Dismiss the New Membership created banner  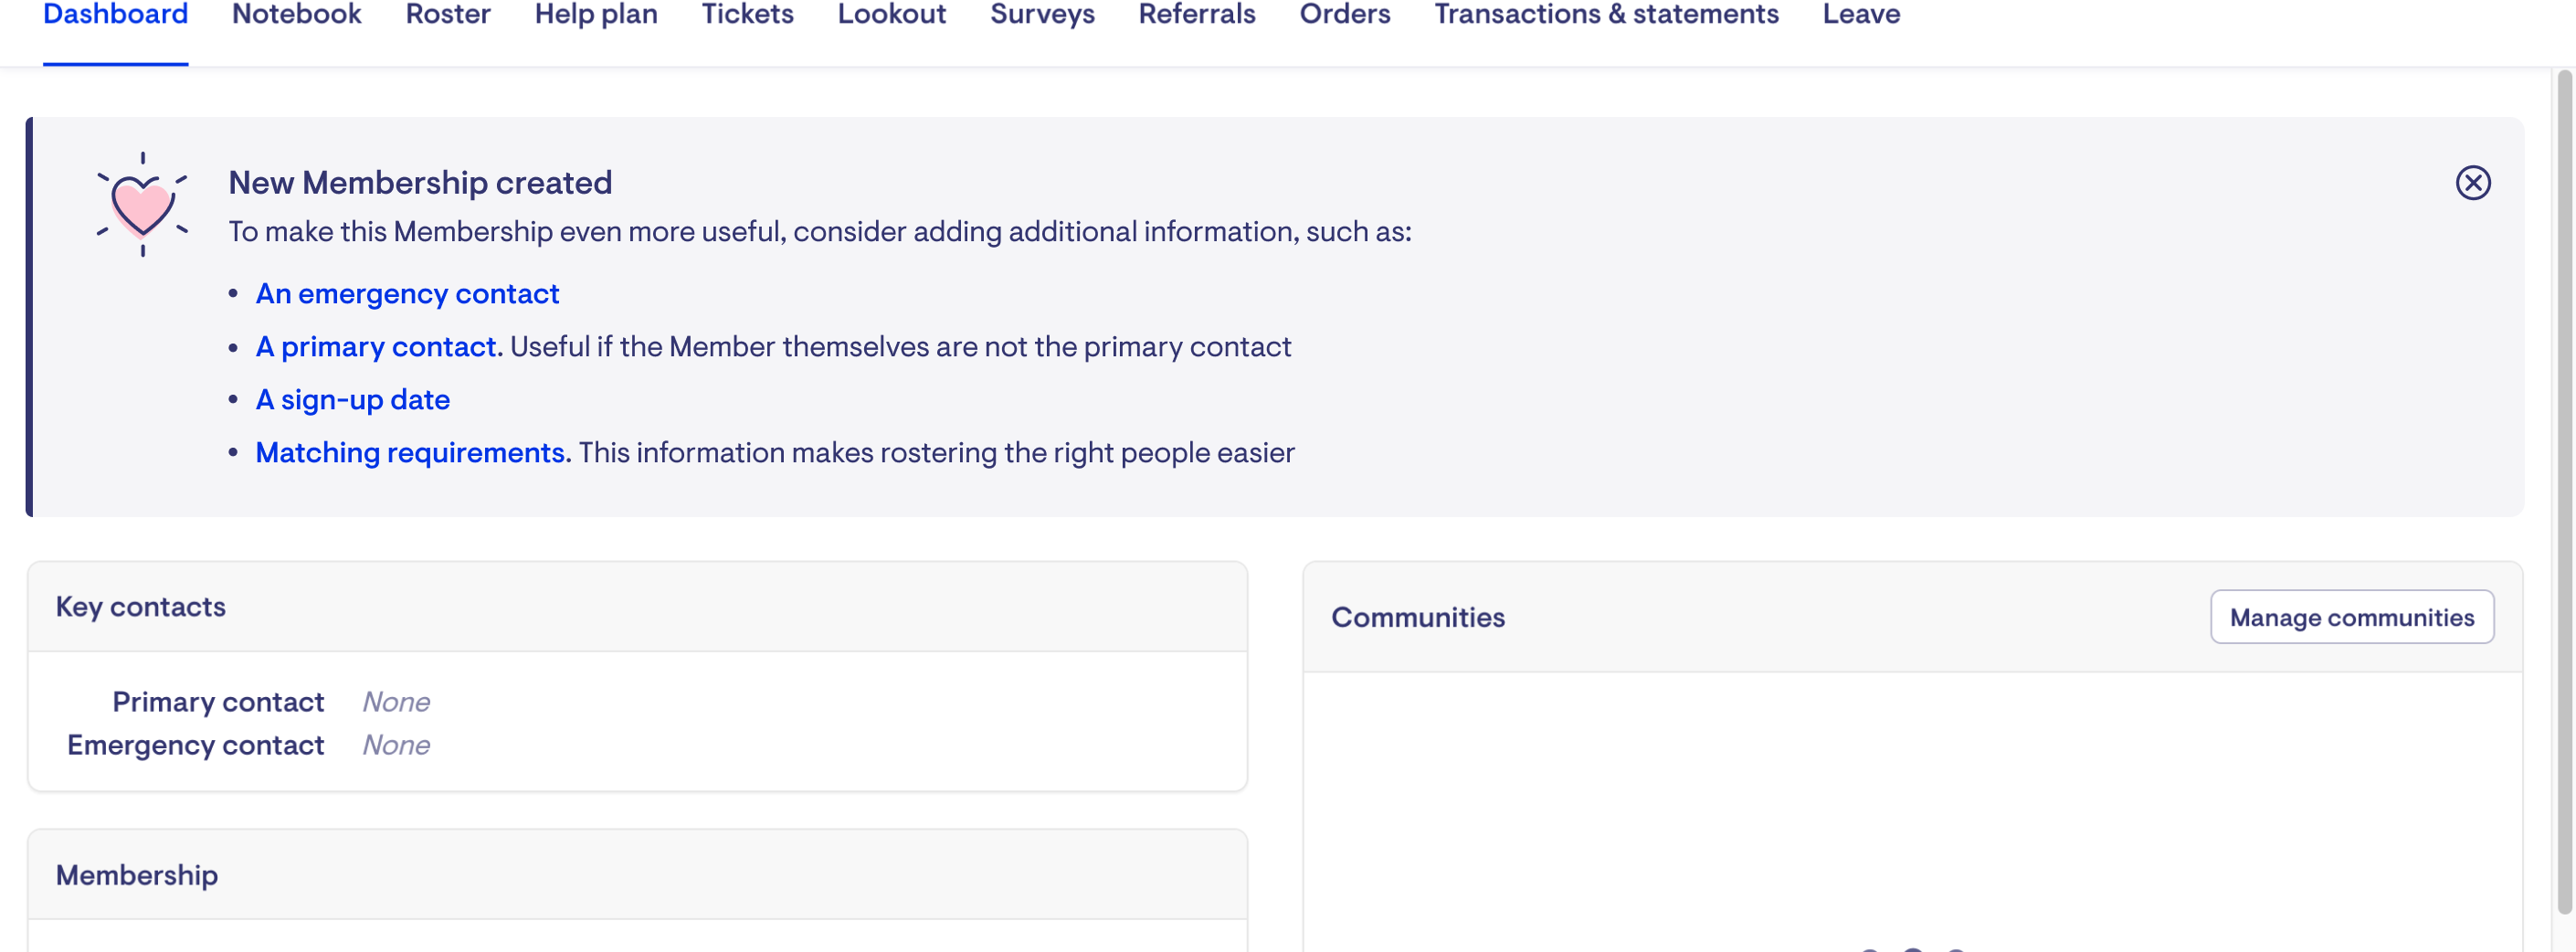(2472, 183)
